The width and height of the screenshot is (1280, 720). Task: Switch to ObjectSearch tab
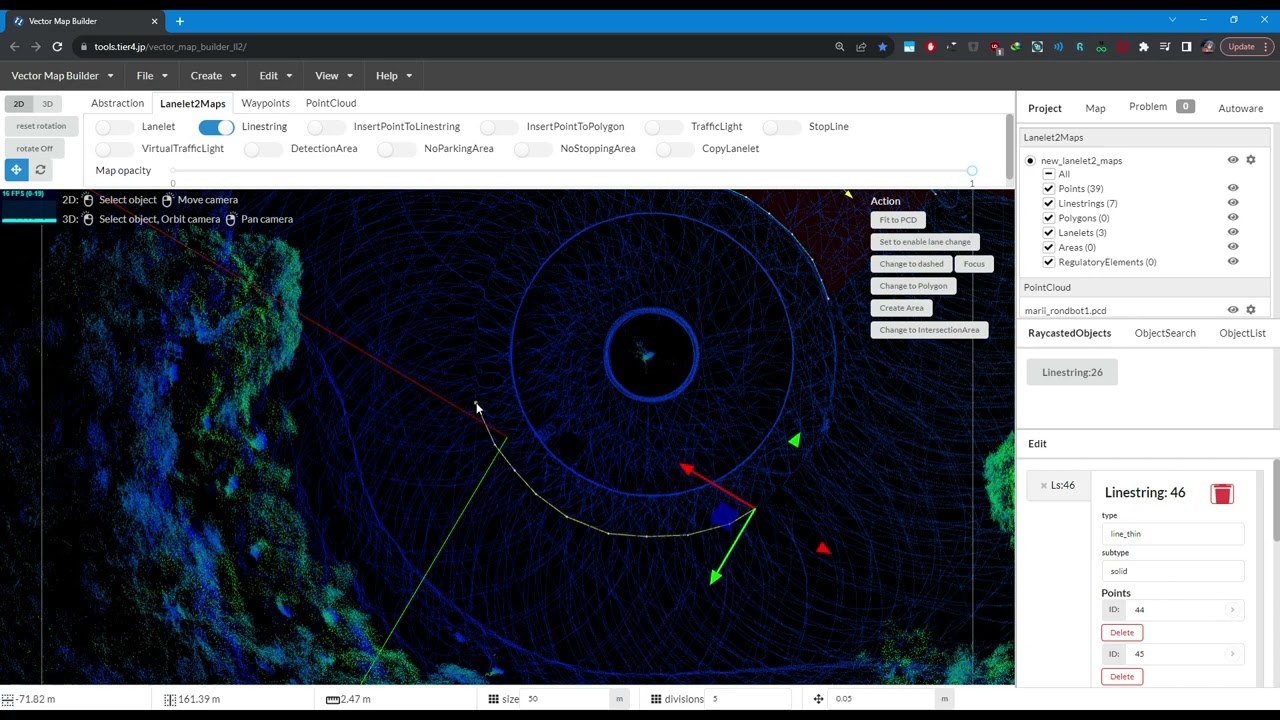point(1165,333)
